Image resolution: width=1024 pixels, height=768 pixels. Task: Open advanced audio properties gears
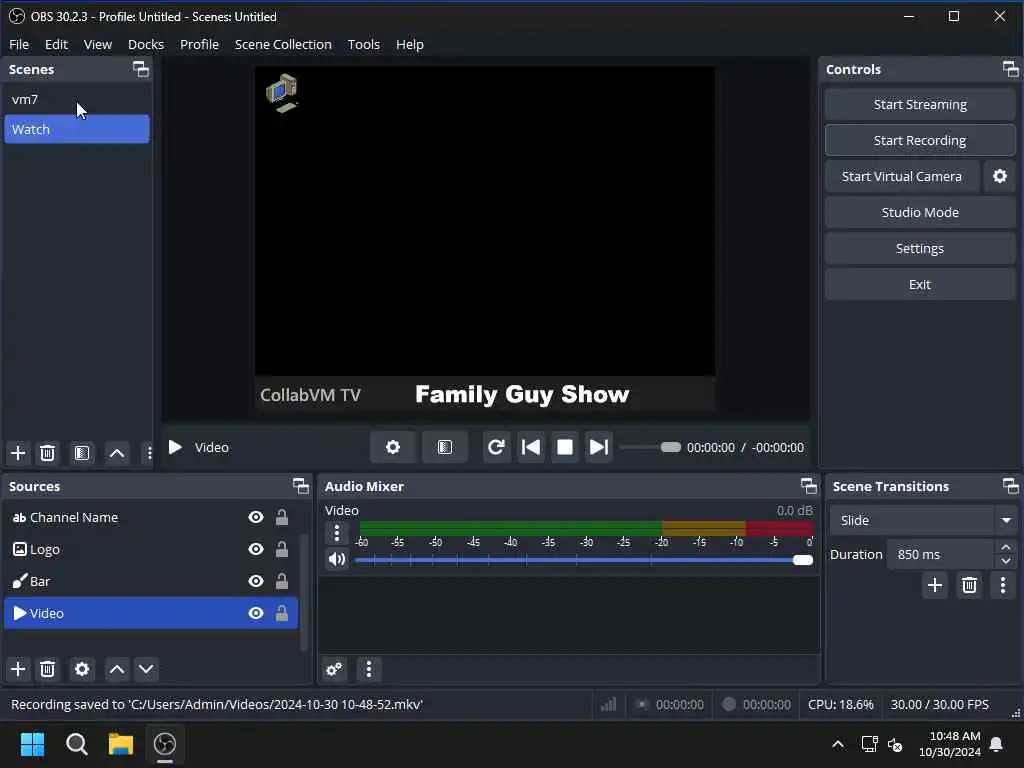[x=334, y=669]
